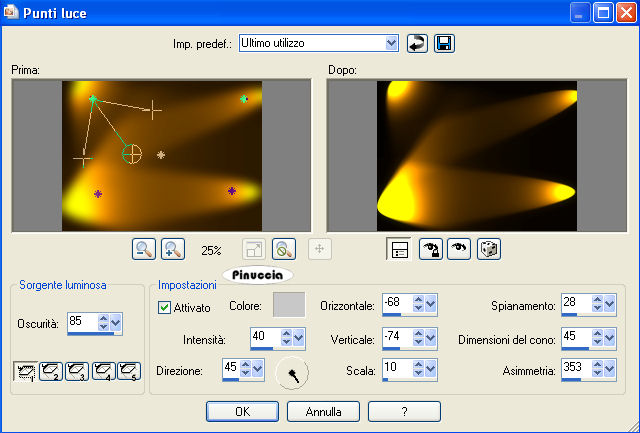Open the Dimensioni del cono dropdown arrow
This screenshot has height=433, width=640.
610,338
